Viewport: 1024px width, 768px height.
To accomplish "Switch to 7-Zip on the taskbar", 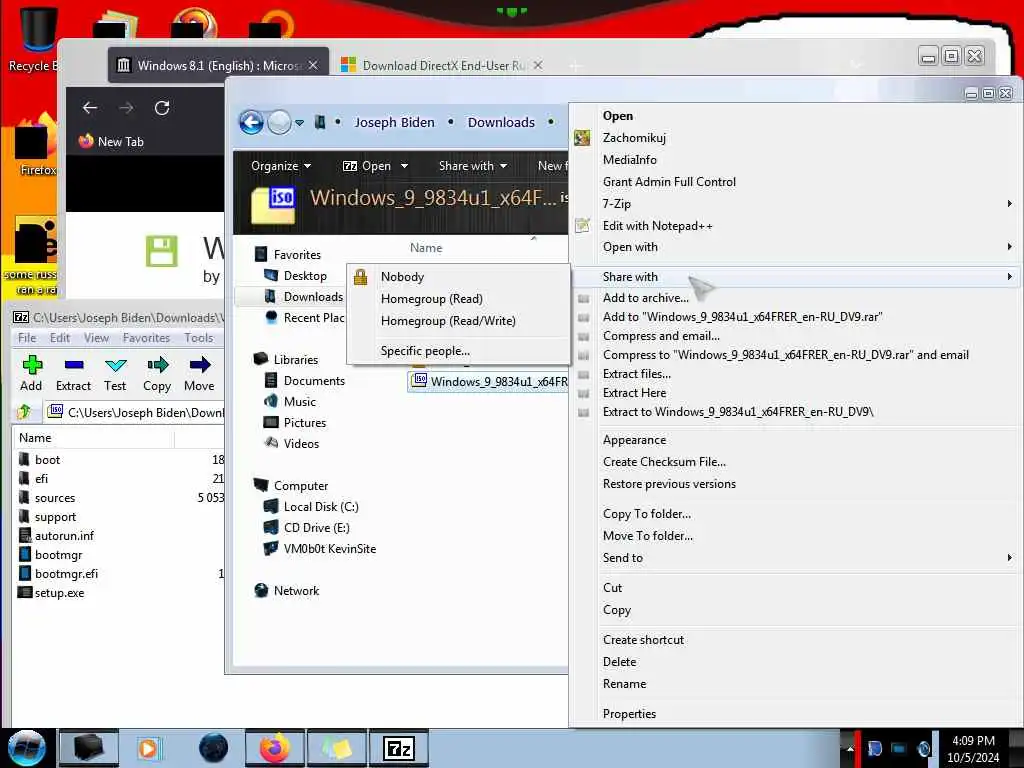I will tap(399, 748).
